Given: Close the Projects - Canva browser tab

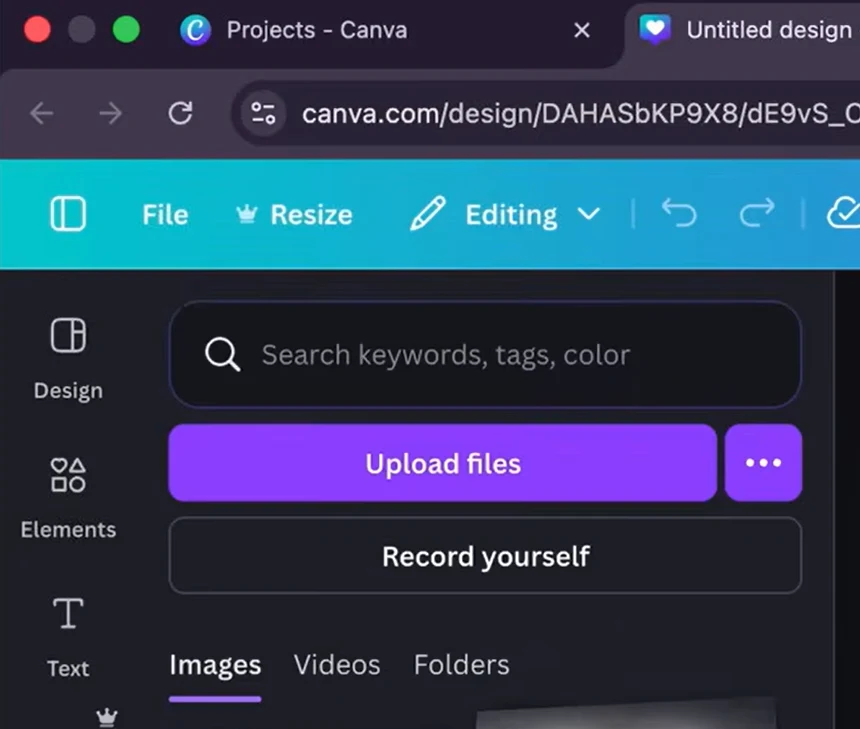Looking at the screenshot, I should pyautogui.click(x=582, y=30).
